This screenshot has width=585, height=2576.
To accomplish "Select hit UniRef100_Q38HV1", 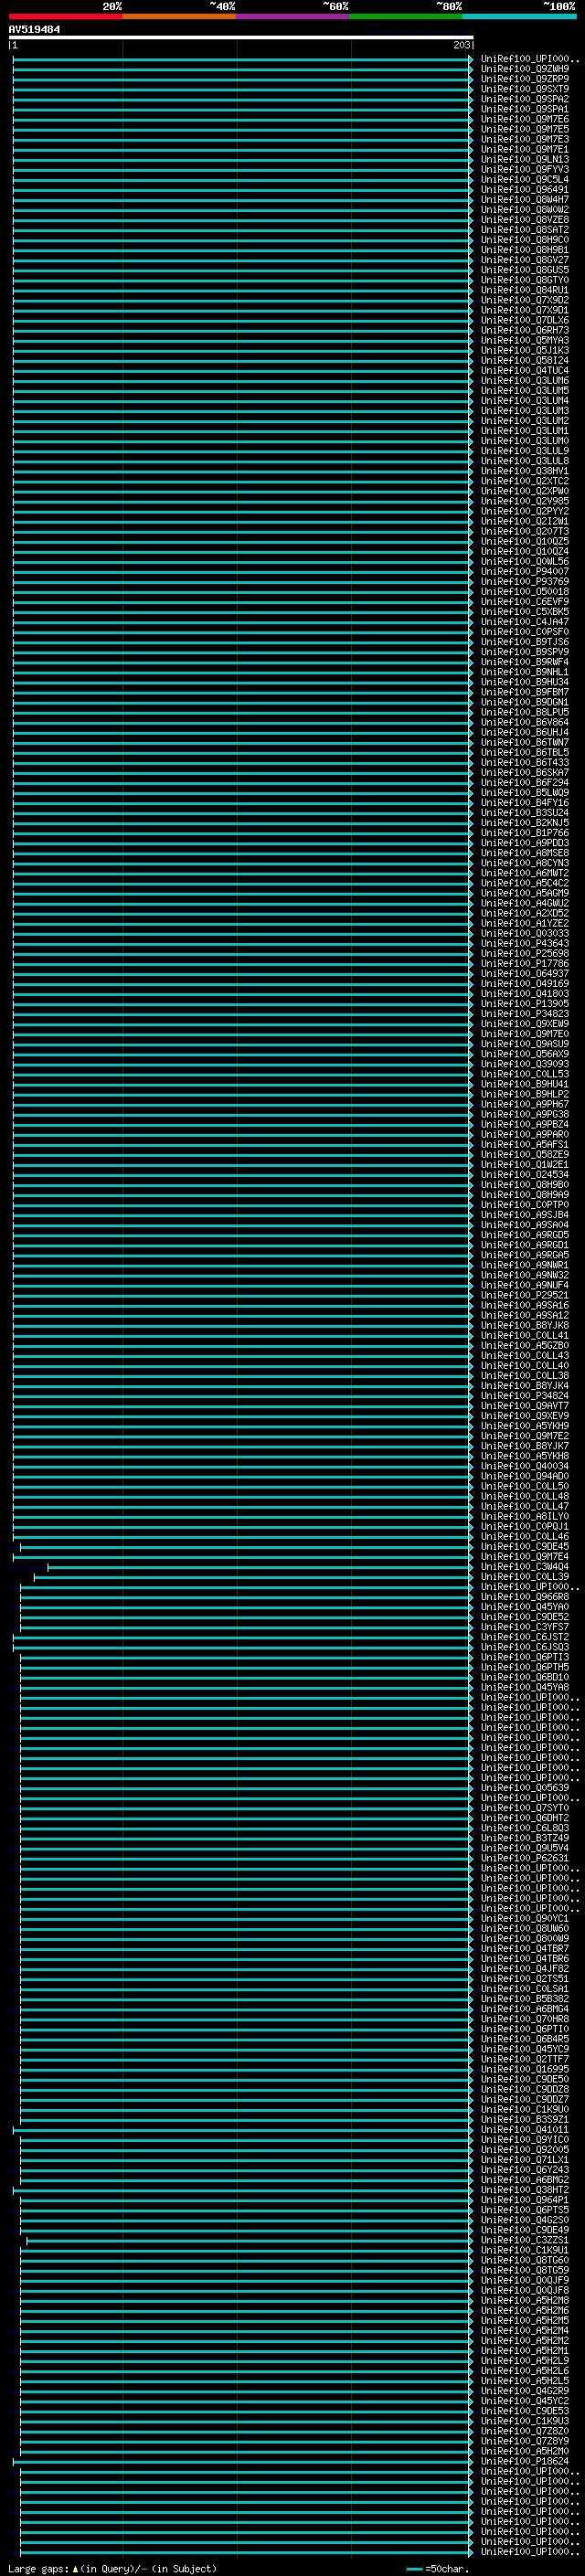I will [525, 471].
